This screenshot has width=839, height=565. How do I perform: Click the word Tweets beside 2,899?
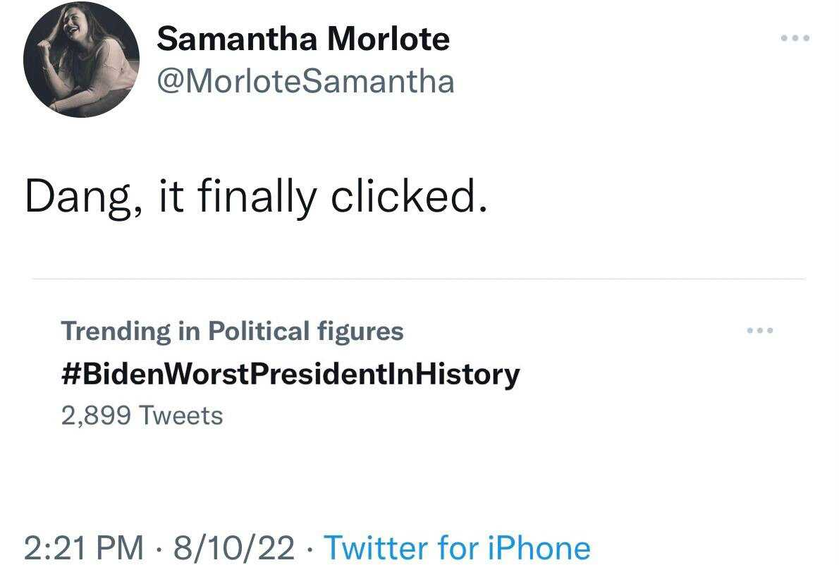(x=181, y=415)
